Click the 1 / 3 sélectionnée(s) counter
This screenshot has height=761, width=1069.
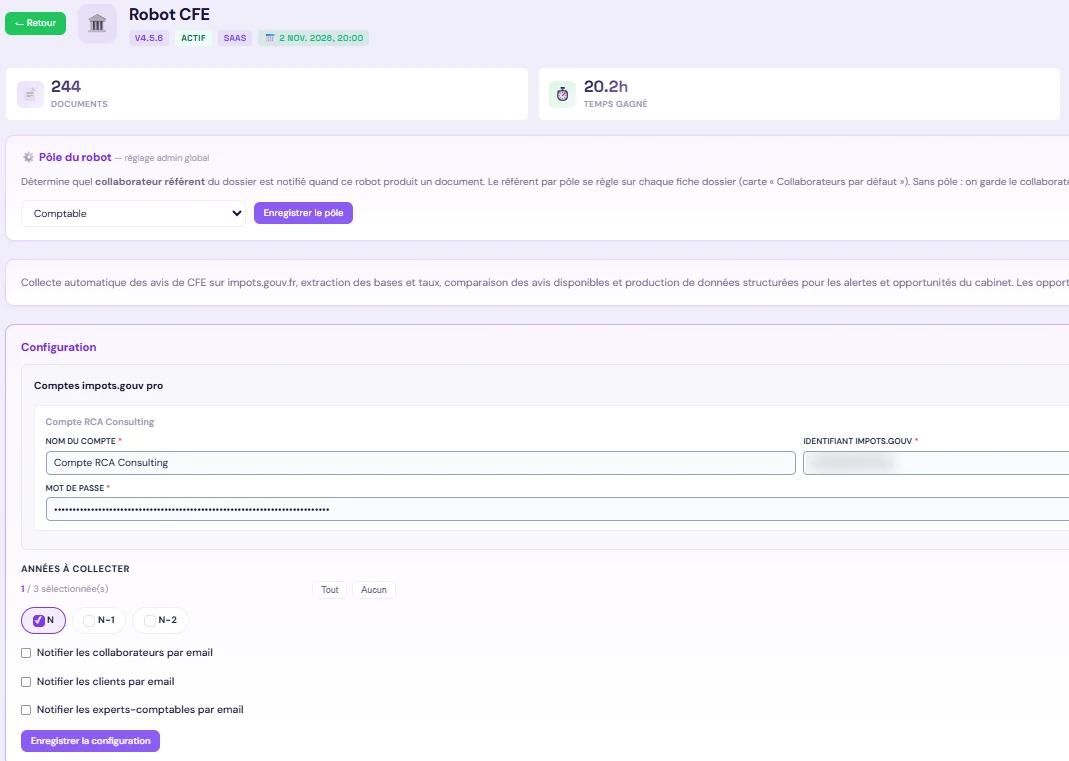tap(65, 588)
